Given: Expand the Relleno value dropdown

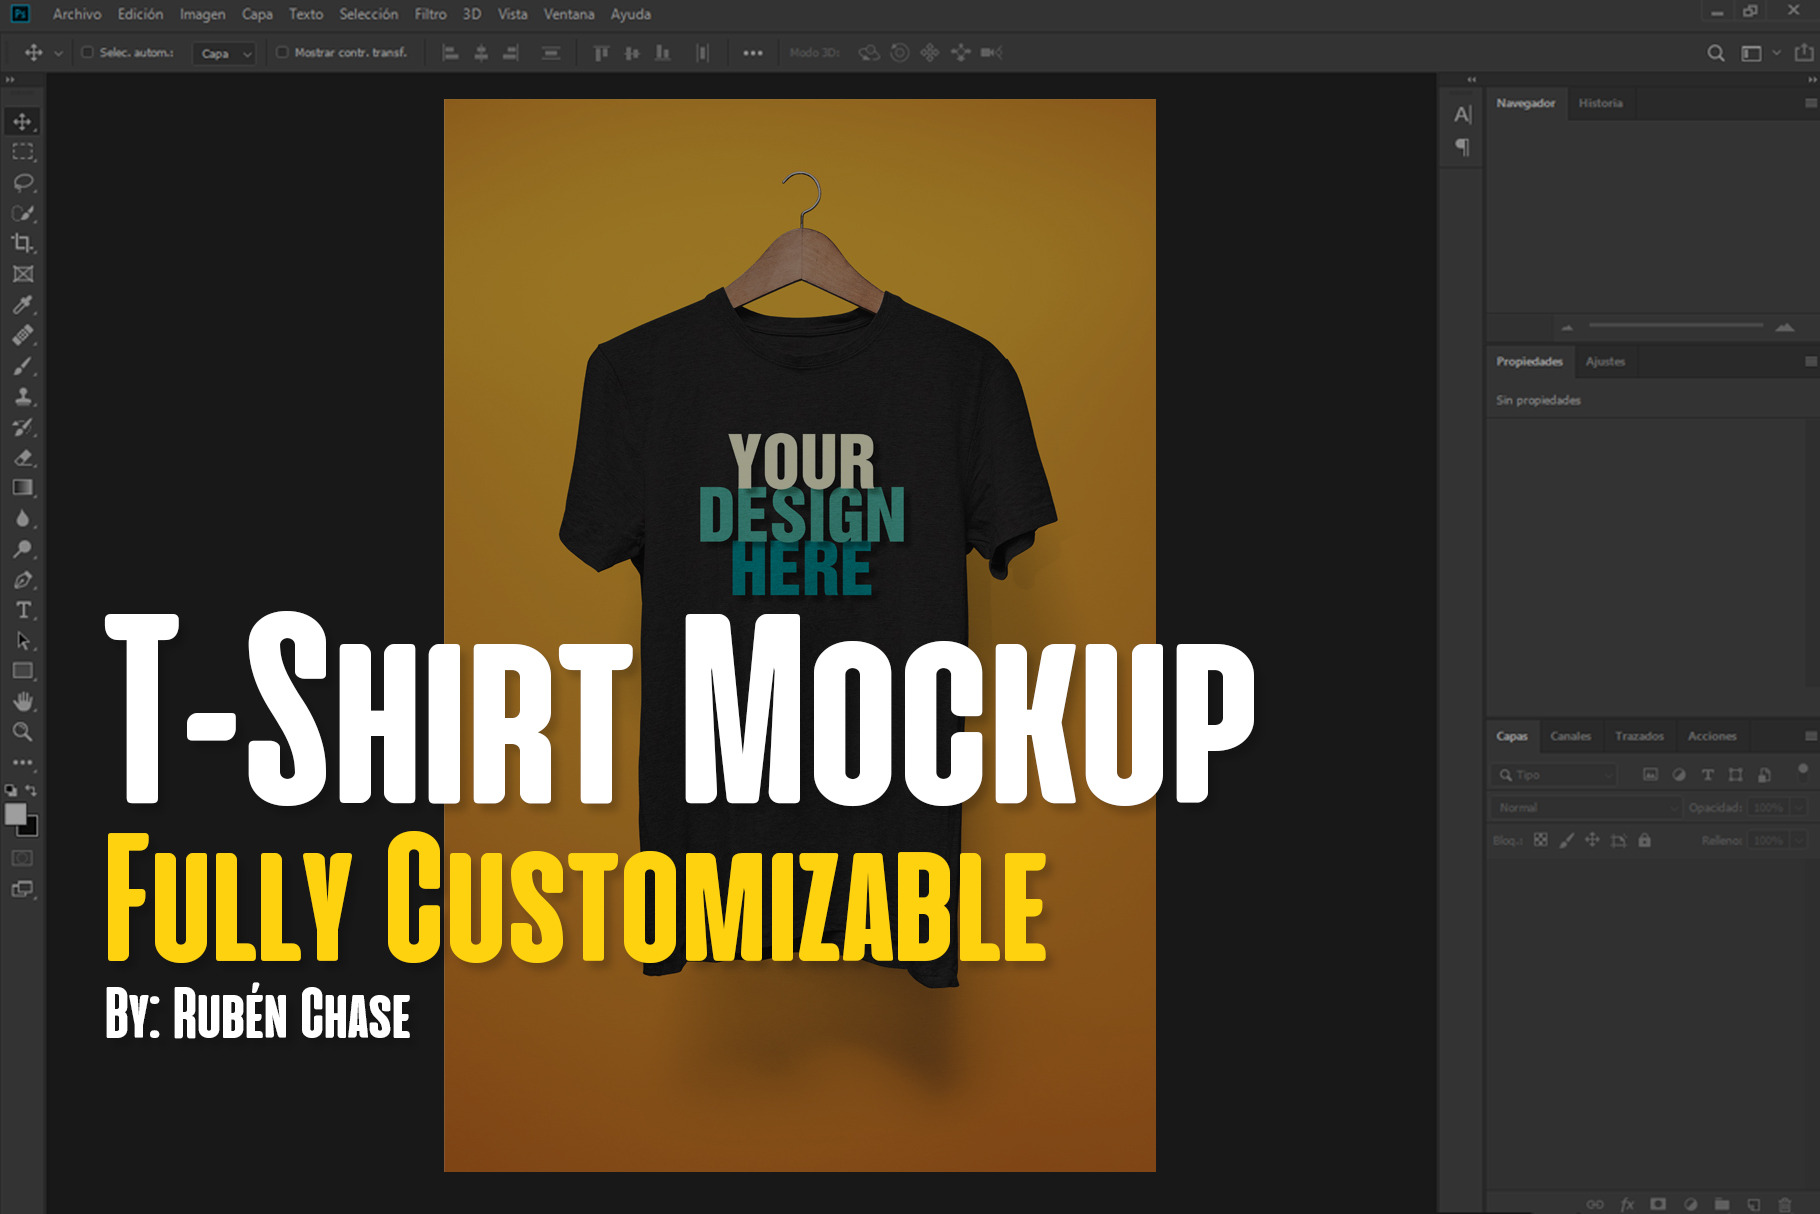Looking at the screenshot, I should 1799,840.
